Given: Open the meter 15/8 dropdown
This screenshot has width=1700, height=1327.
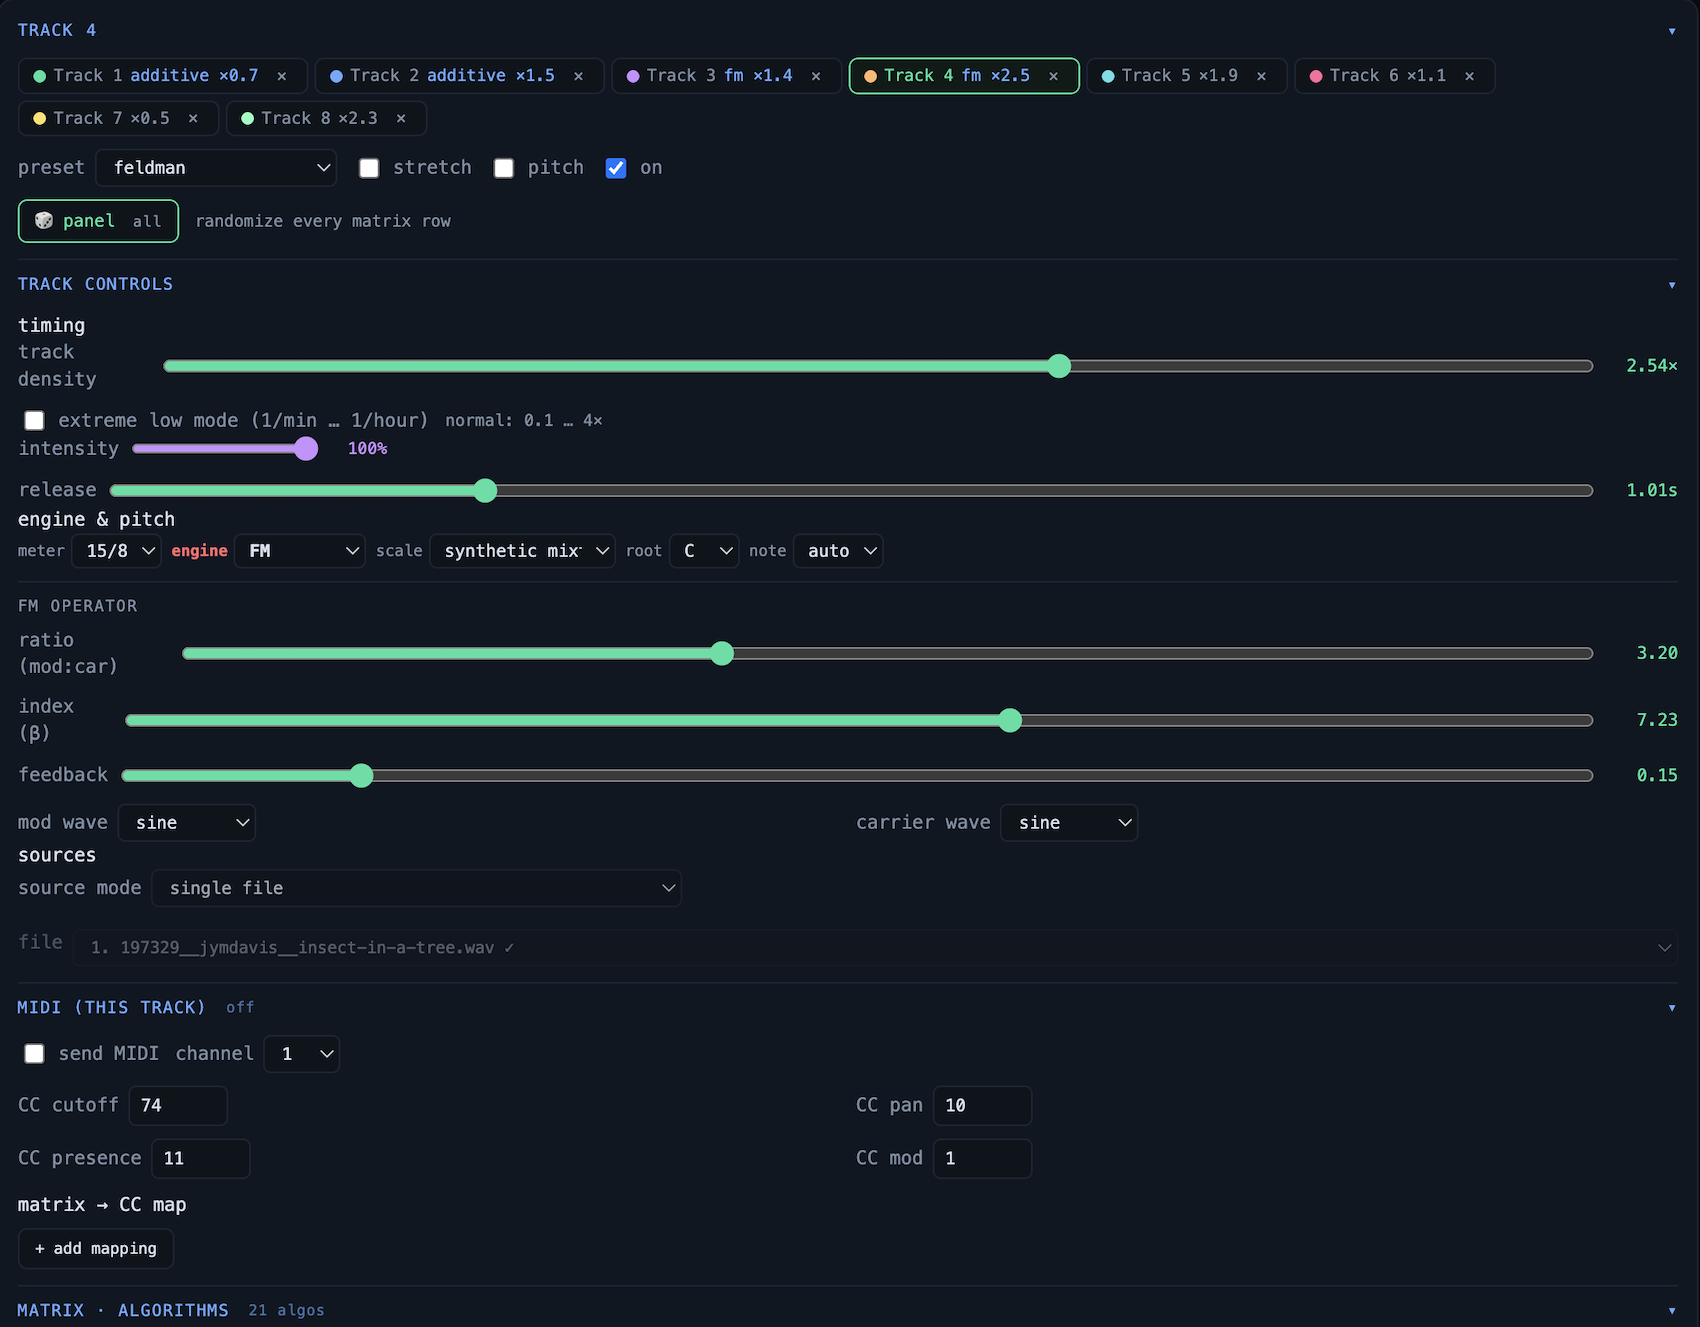Looking at the screenshot, I should tap(116, 551).
